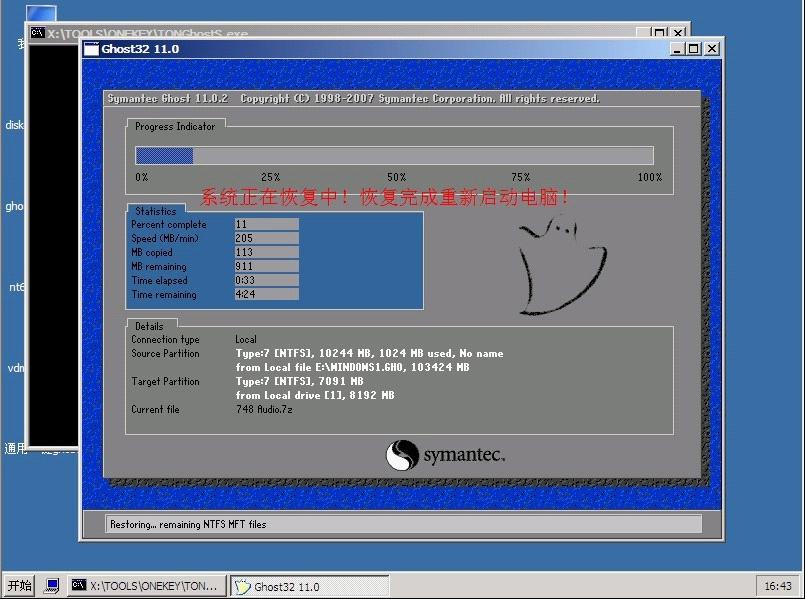
Task: Click the 25% progress scale mark
Action: pos(271,177)
